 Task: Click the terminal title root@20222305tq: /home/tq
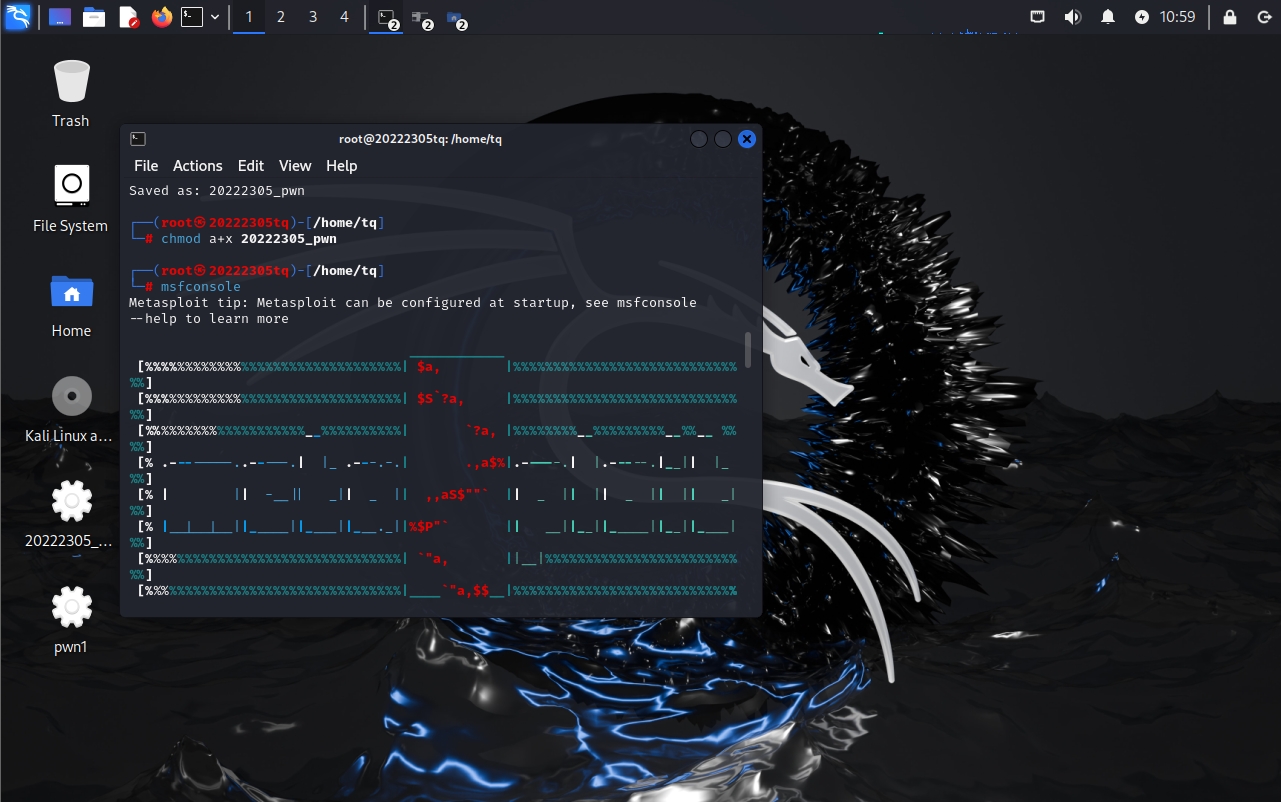(x=421, y=139)
